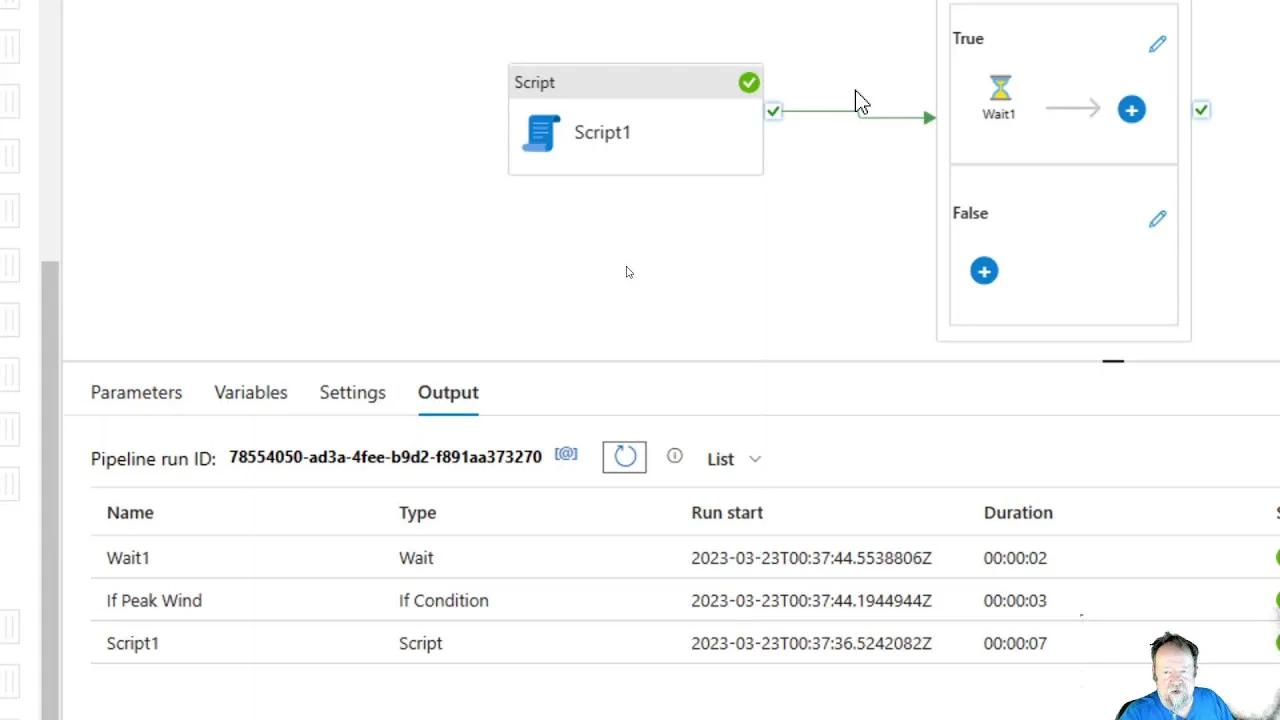Select the Script1 row name in output table
The width and height of the screenshot is (1280, 720).
click(133, 644)
